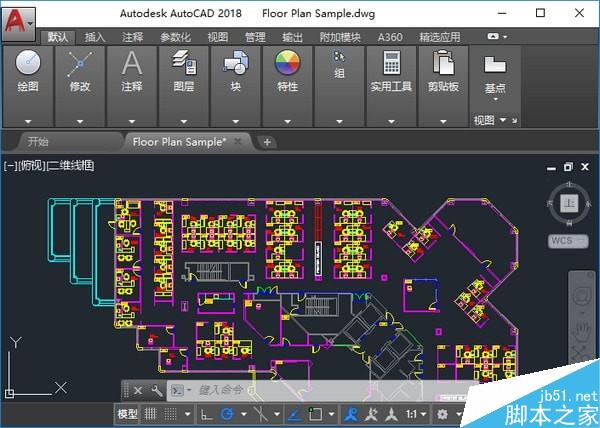
Task: Click the command prompt recent commands icon
Action: [178, 391]
